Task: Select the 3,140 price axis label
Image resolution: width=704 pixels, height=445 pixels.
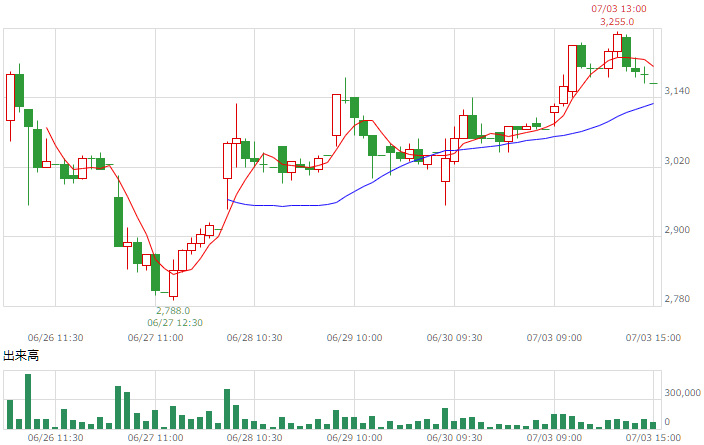Action: coord(677,91)
